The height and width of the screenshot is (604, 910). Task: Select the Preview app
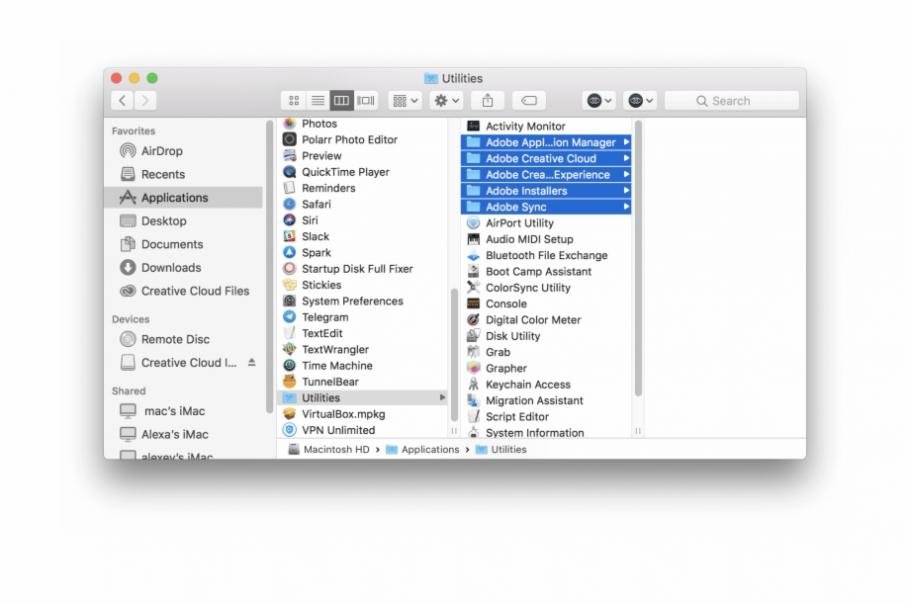[x=364, y=156]
